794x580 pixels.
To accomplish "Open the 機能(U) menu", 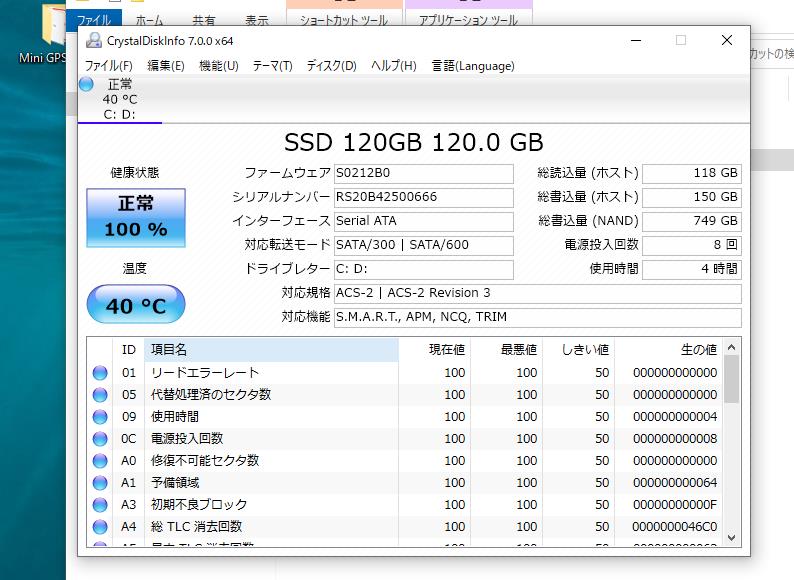I will [x=218, y=66].
